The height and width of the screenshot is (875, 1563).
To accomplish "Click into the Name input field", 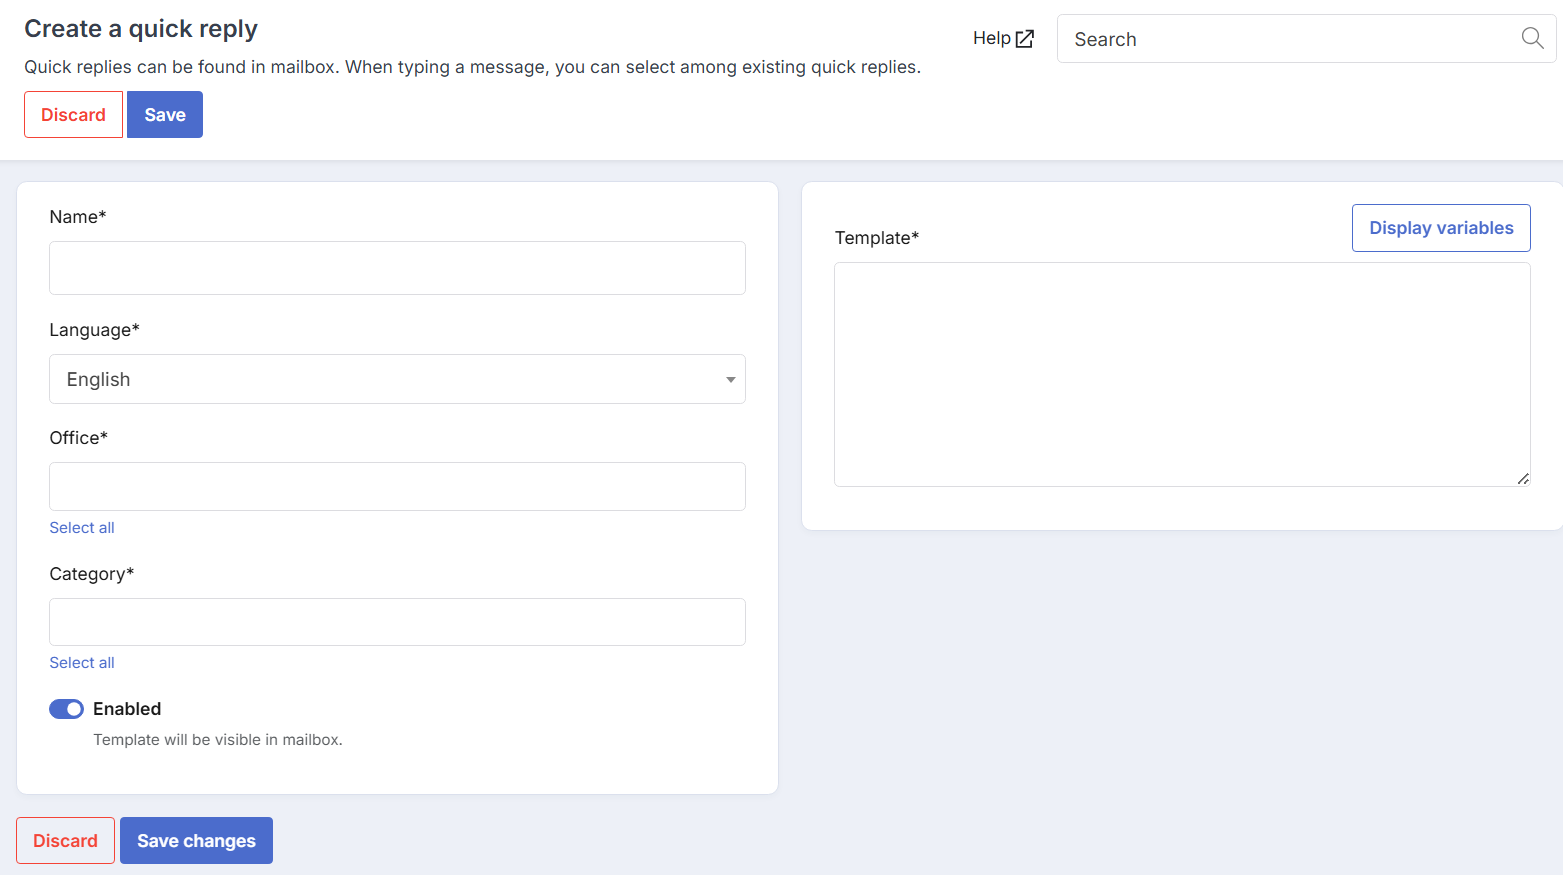I will (397, 268).
